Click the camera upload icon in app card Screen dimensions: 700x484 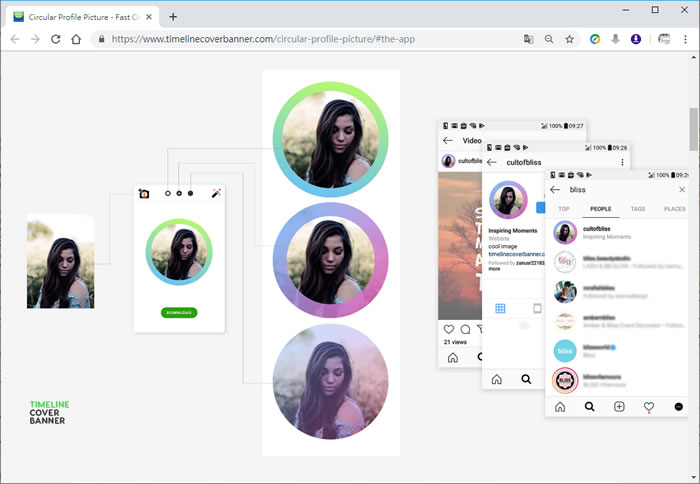pos(144,193)
